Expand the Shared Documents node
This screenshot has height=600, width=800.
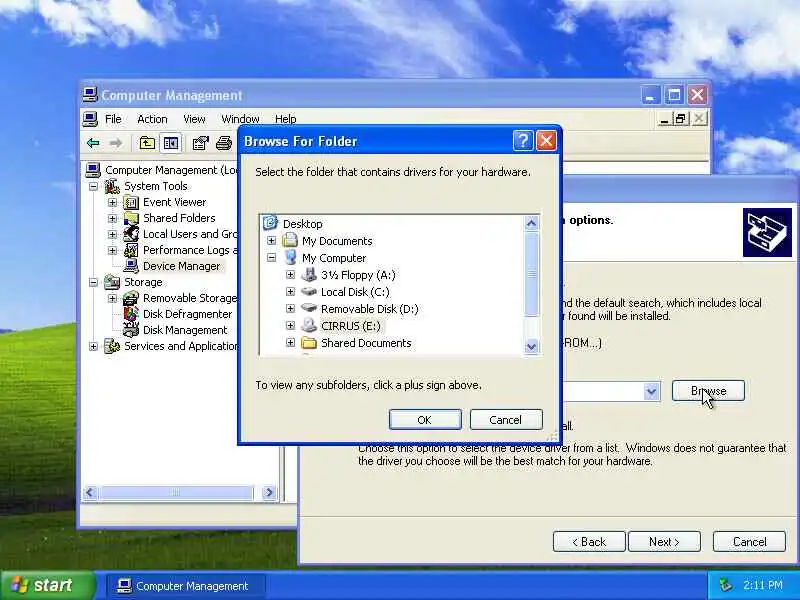[290, 342]
